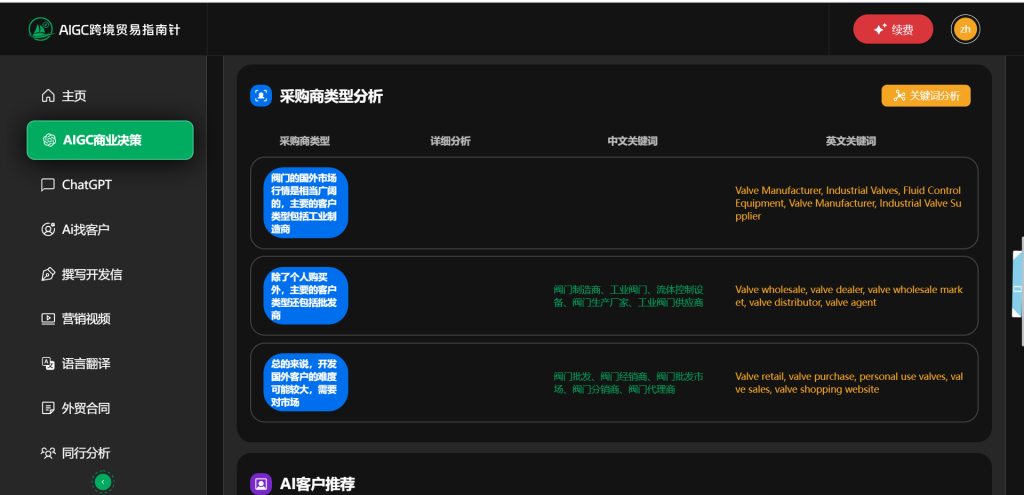
Task: Click the ChatGPT chat bubble icon
Action: pyautogui.click(x=48, y=185)
